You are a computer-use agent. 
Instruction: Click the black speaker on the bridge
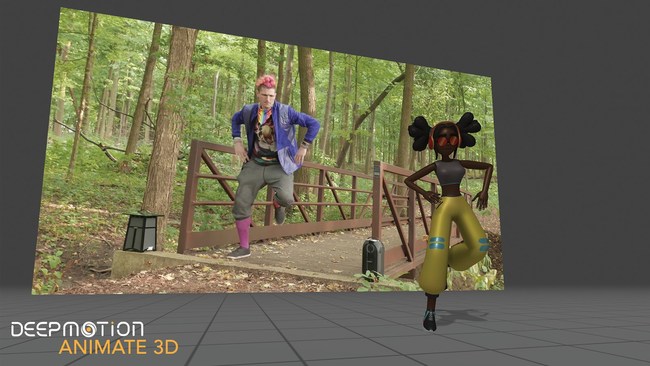373,257
